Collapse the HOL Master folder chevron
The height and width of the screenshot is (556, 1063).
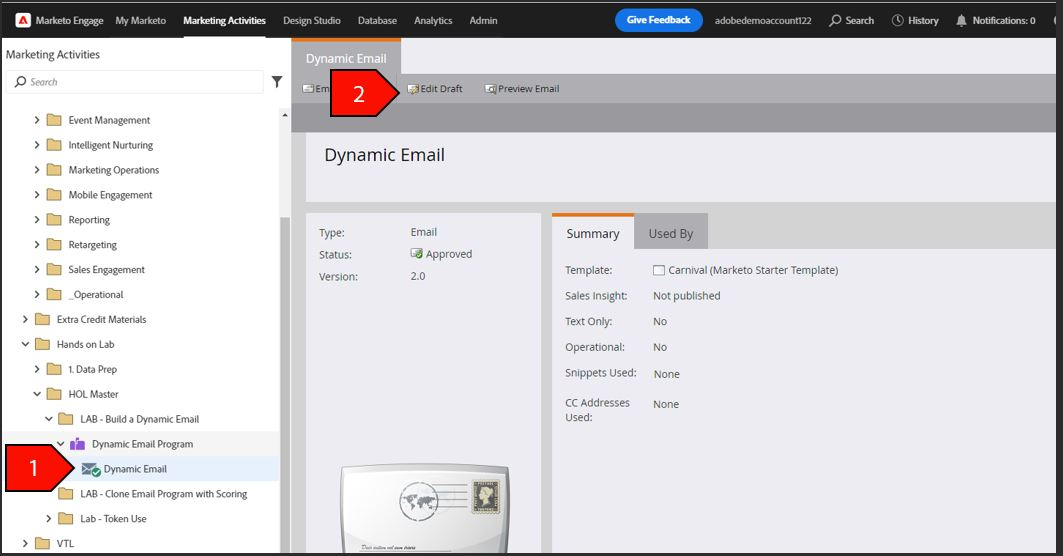click(37, 394)
